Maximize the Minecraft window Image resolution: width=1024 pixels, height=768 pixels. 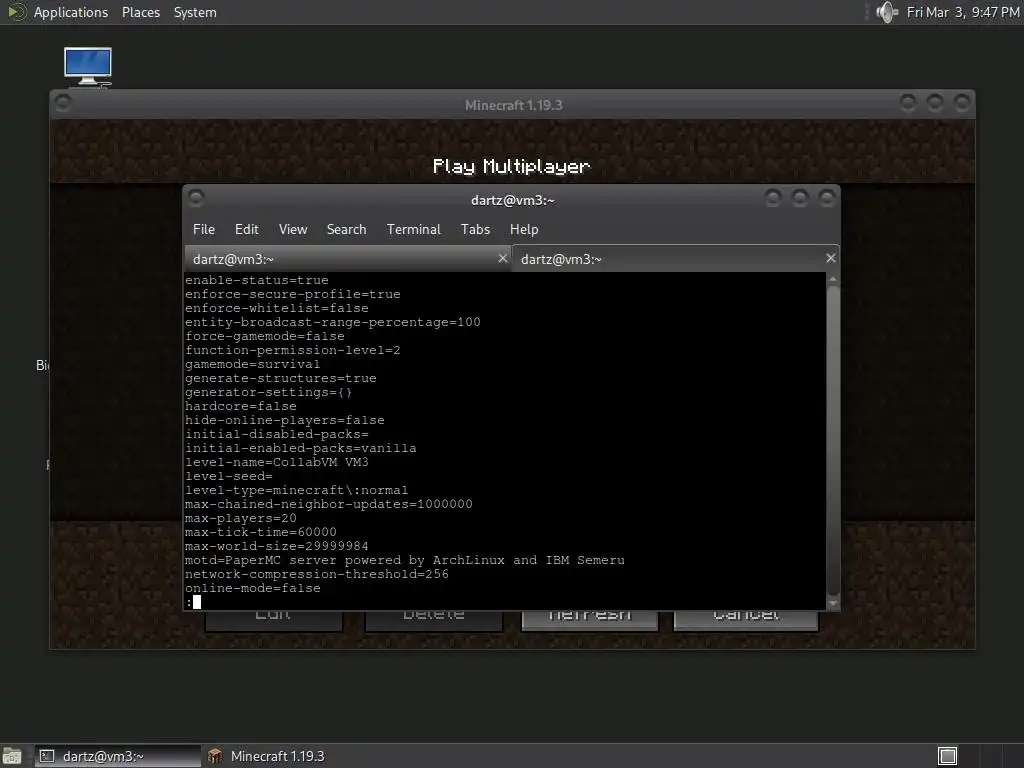(x=935, y=103)
